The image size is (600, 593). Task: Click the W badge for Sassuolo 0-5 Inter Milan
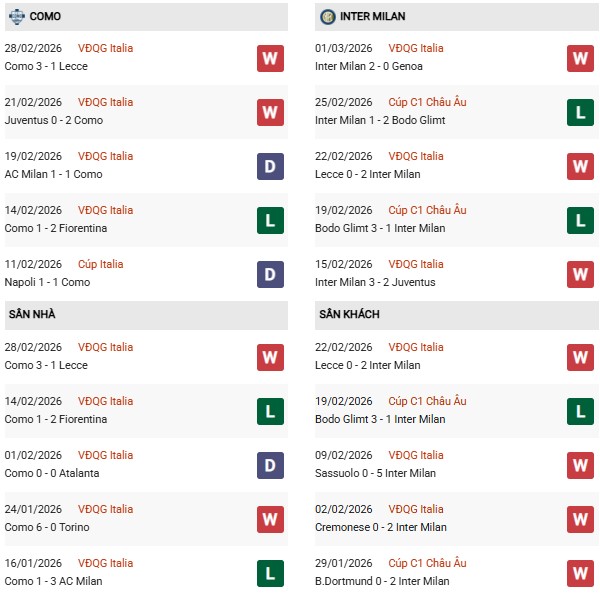pyautogui.click(x=581, y=465)
